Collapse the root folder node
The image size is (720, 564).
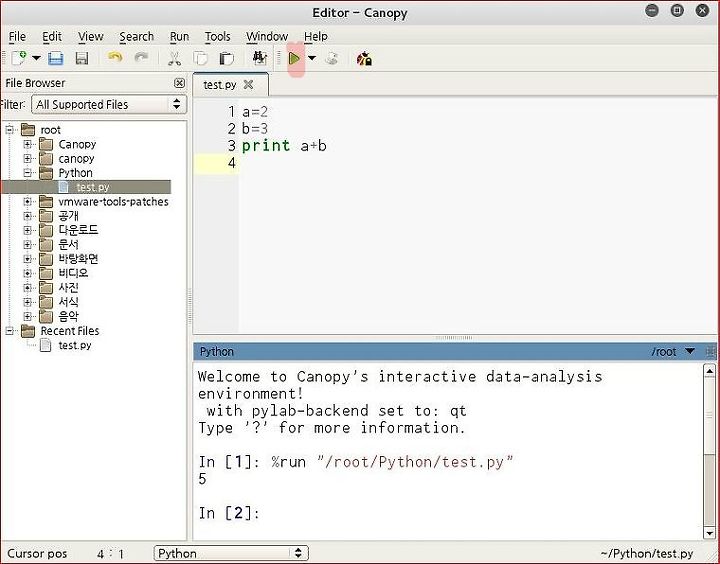click(x=10, y=130)
